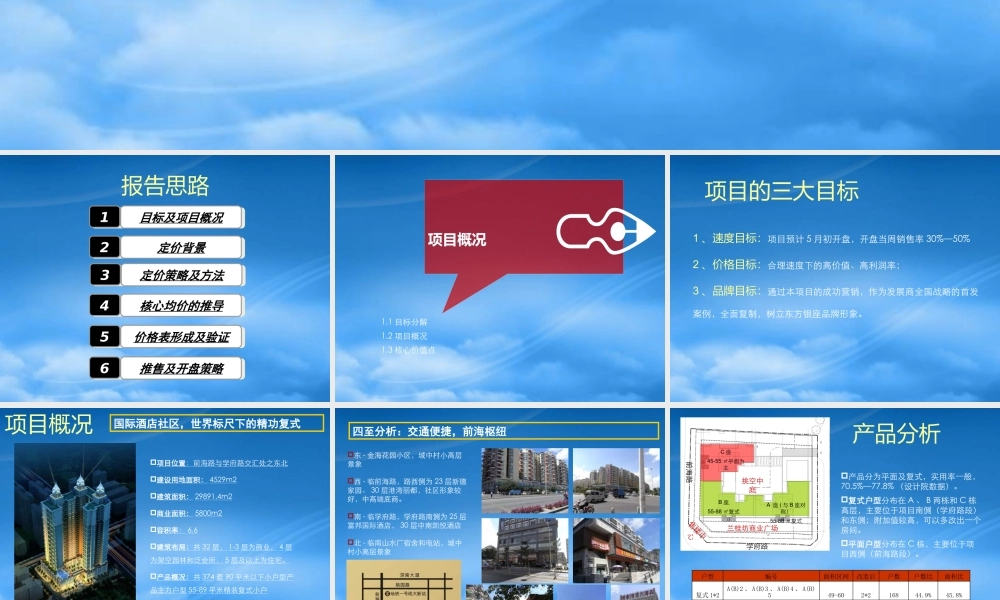The width and height of the screenshot is (1000, 600).
Task: Select the beige road map in 四至分析 slide
Action: 404,580
